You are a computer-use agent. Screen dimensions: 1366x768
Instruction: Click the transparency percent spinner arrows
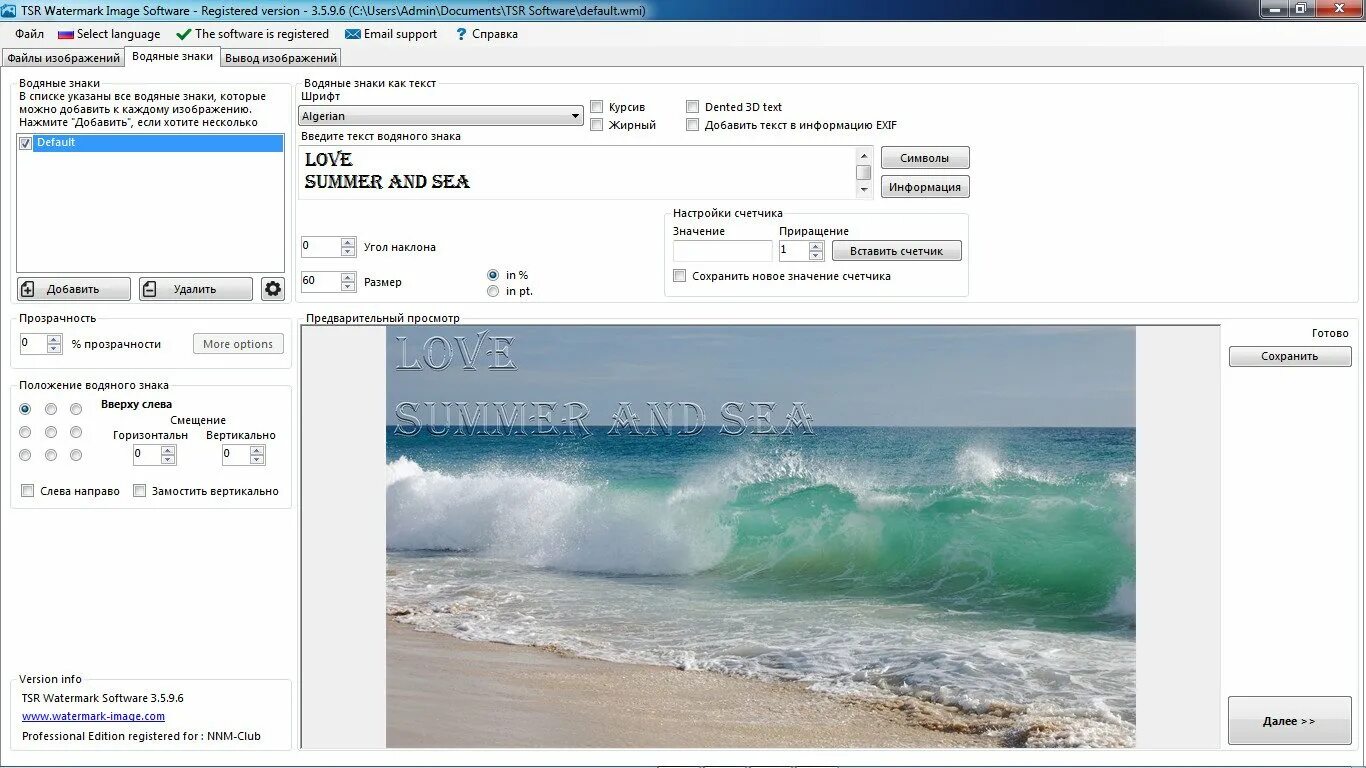[55, 344]
